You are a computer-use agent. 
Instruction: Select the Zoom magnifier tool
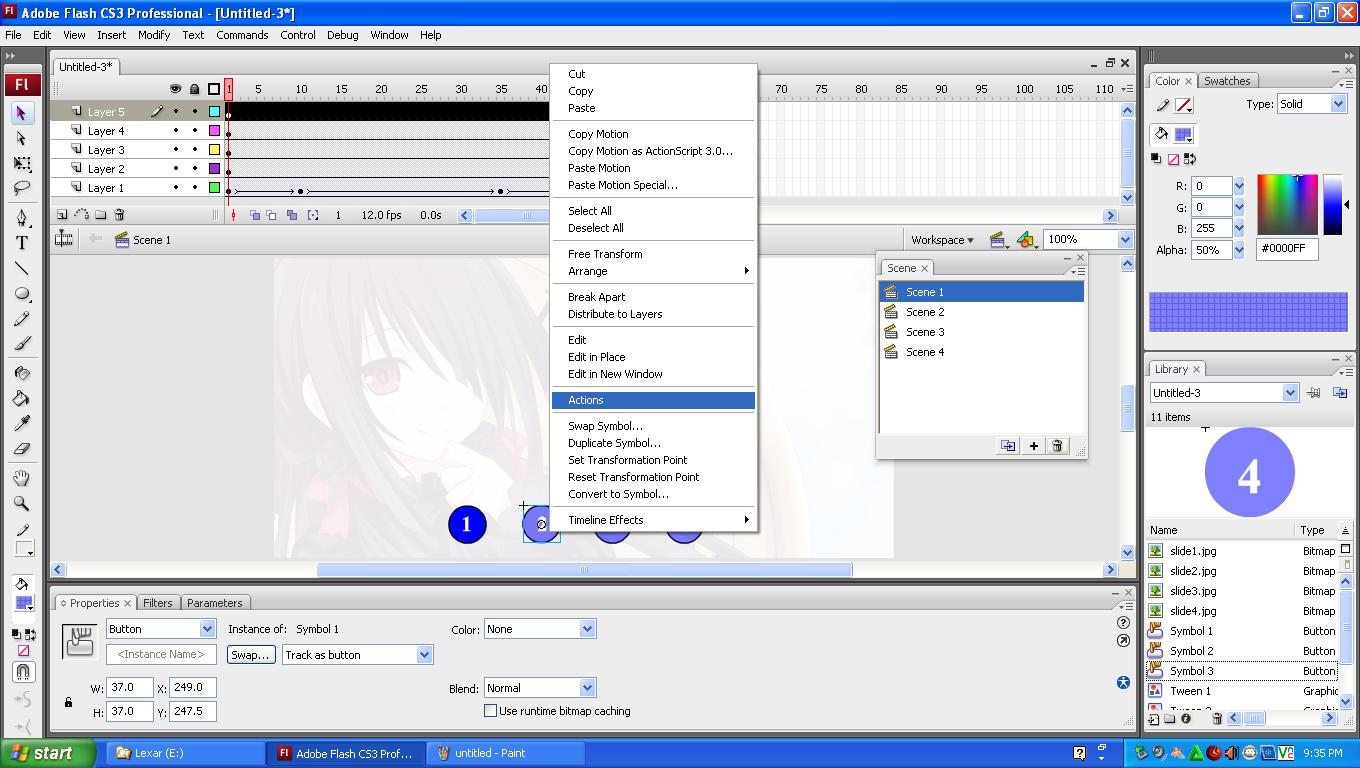[x=21, y=503]
